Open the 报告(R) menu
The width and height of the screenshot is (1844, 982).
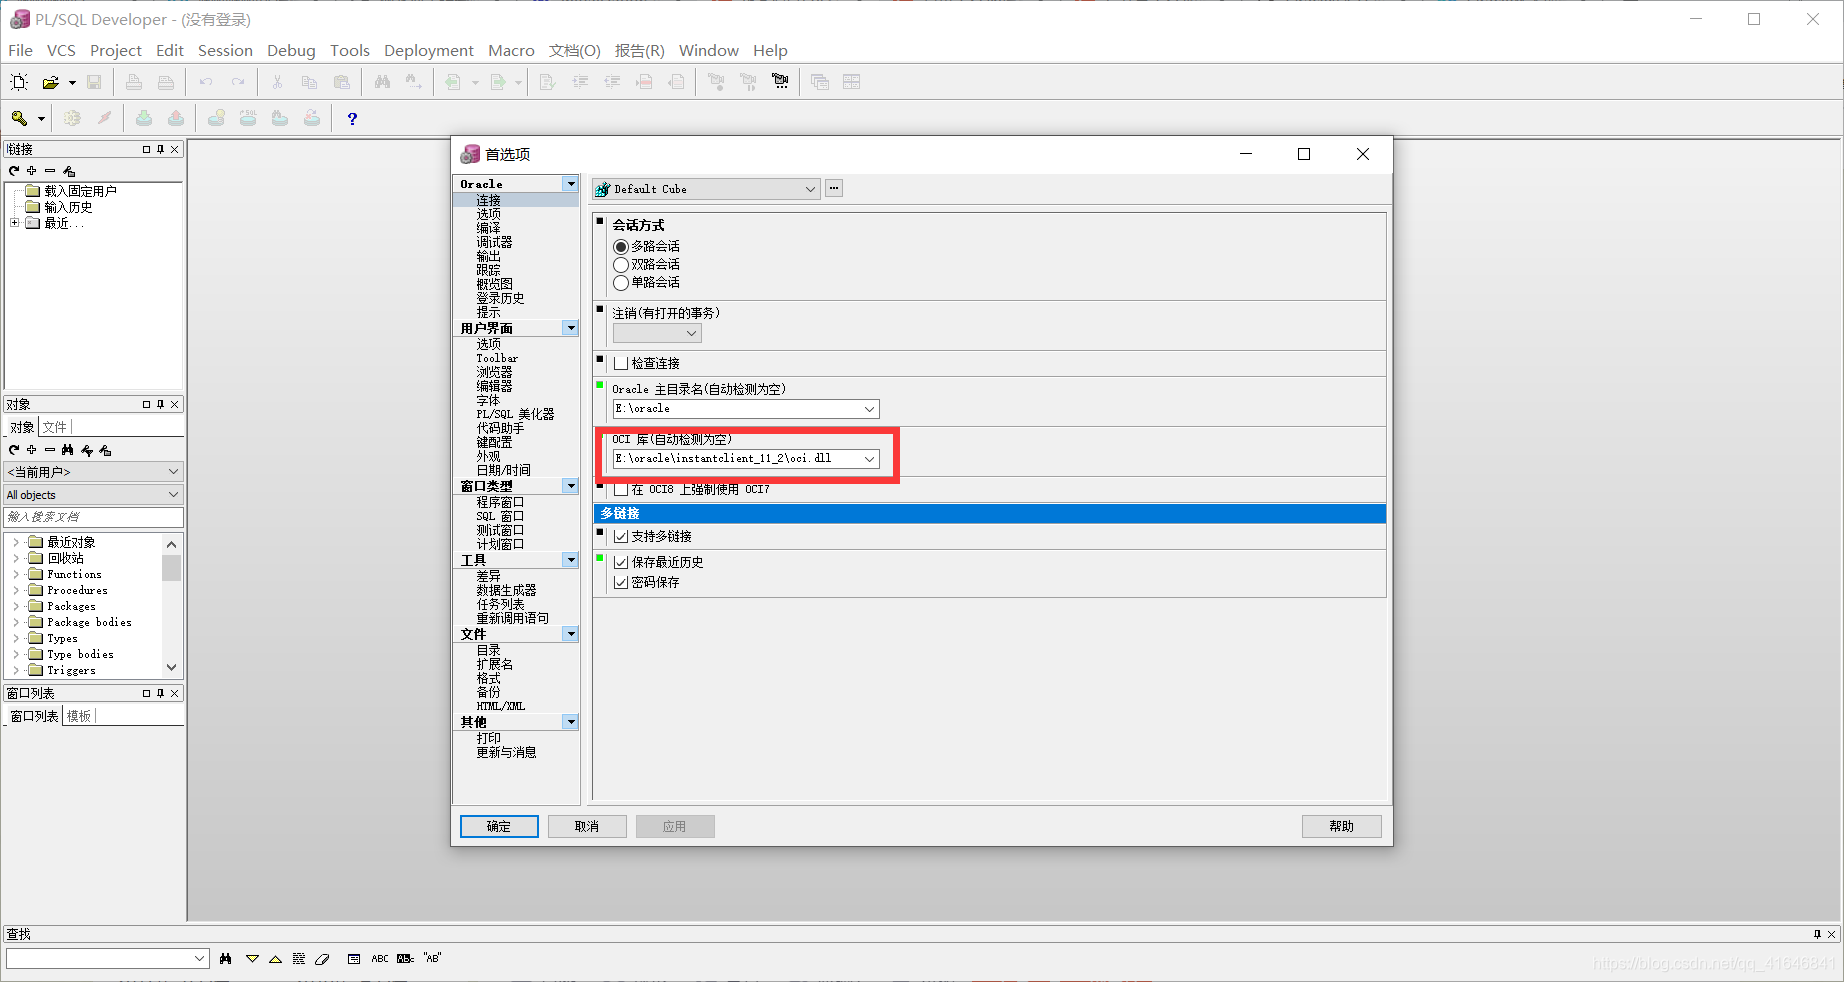[640, 50]
